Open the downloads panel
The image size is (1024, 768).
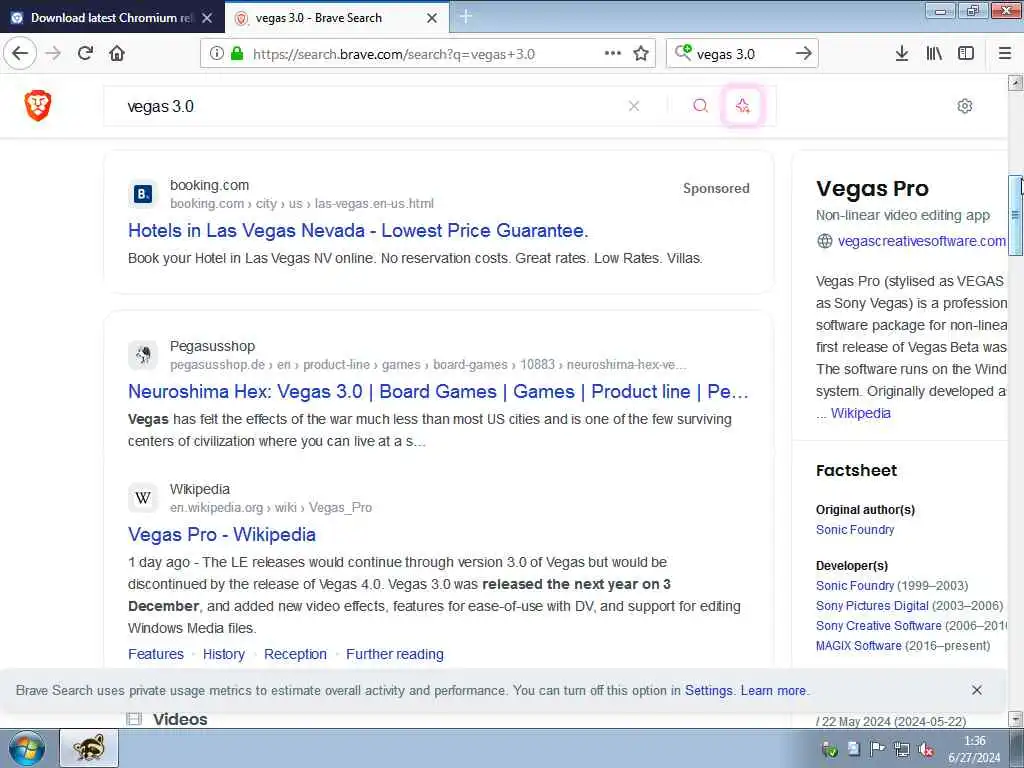(902, 54)
